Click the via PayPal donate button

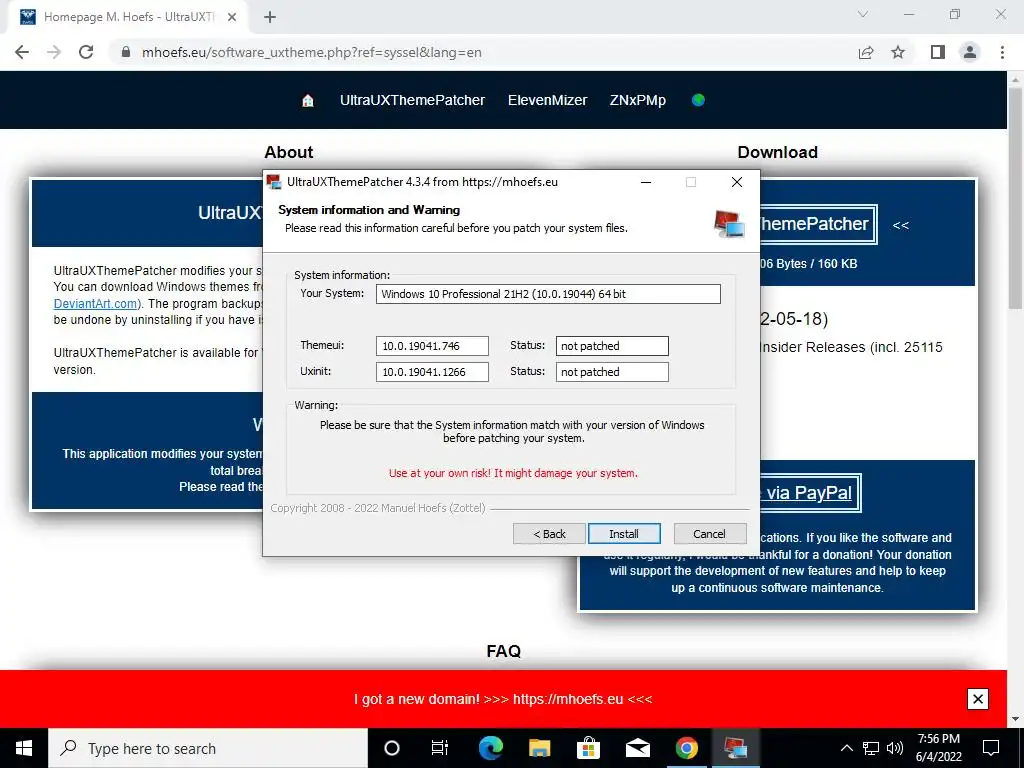pos(810,492)
